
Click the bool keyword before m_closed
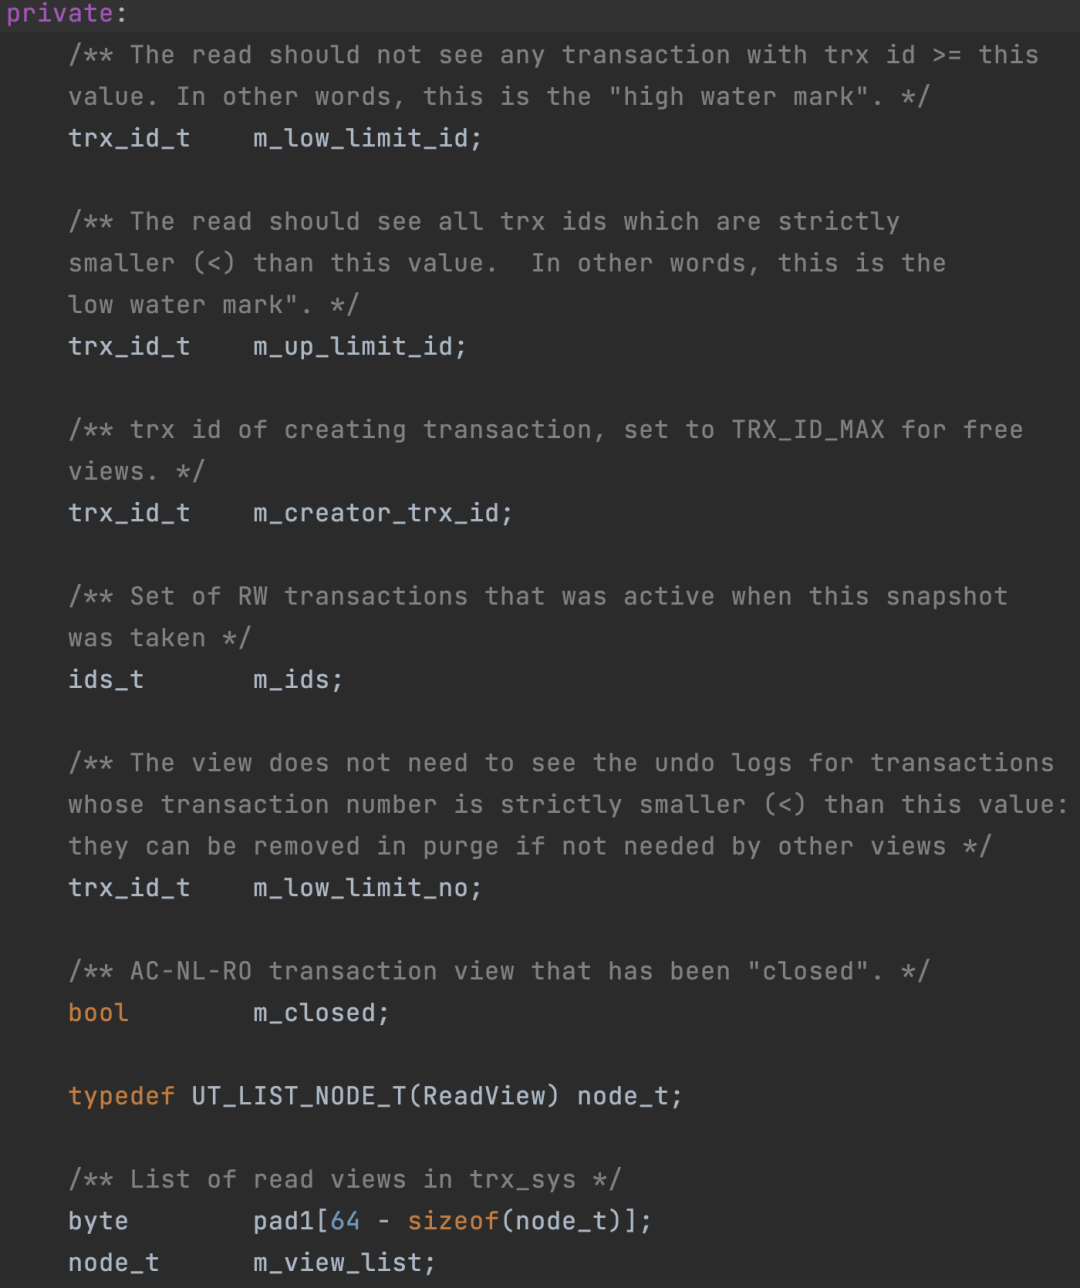[x=98, y=1013]
